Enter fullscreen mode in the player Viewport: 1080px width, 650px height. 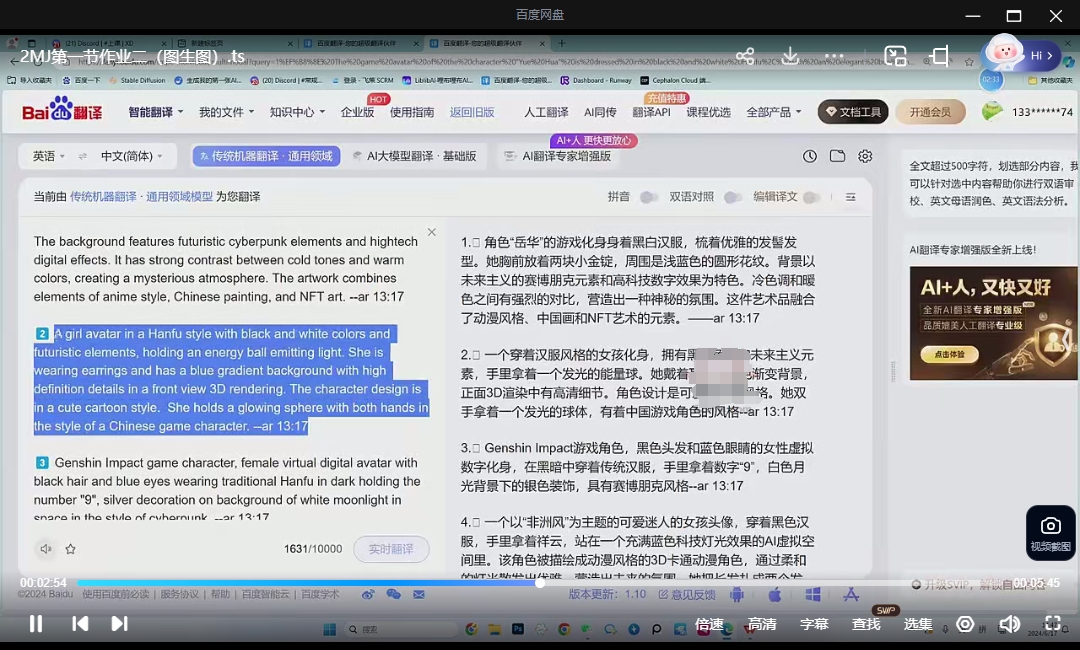(1052, 624)
